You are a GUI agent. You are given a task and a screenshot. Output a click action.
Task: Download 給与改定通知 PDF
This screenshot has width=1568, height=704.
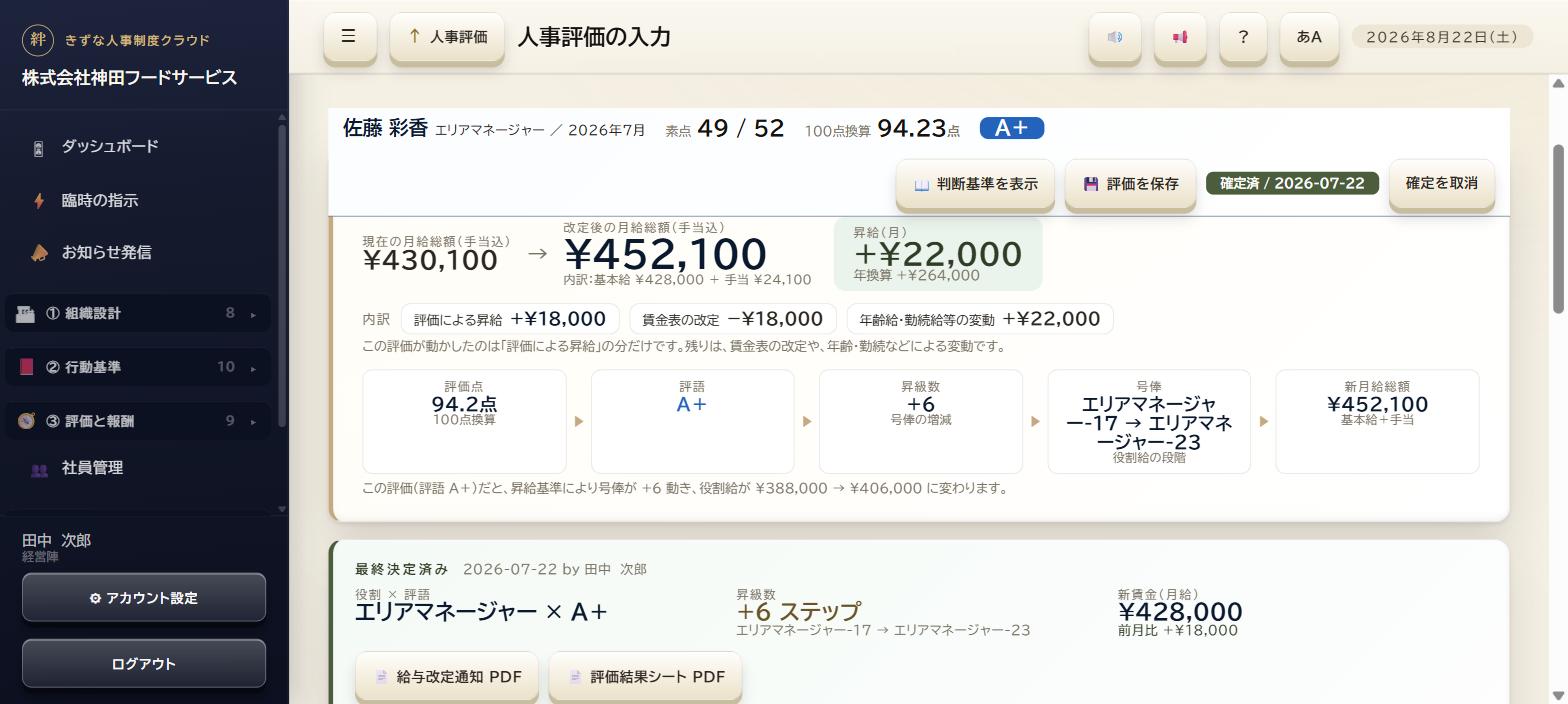pos(447,677)
